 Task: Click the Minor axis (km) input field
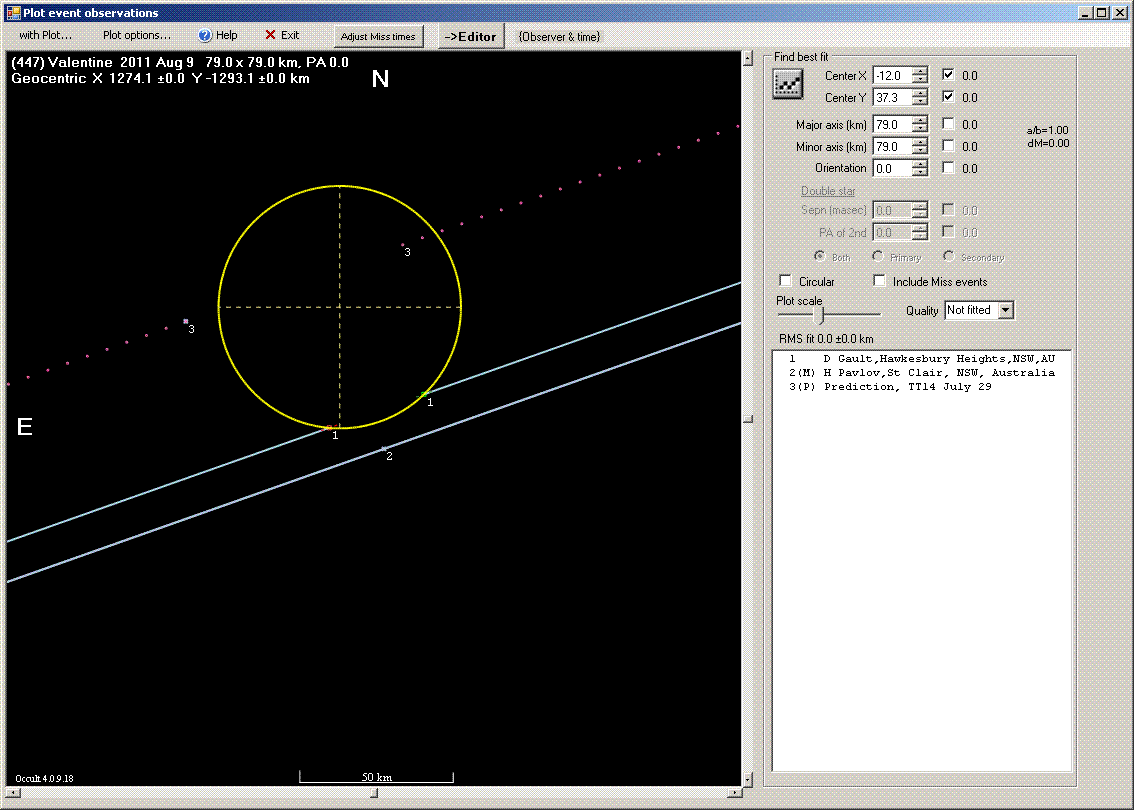point(892,146)
